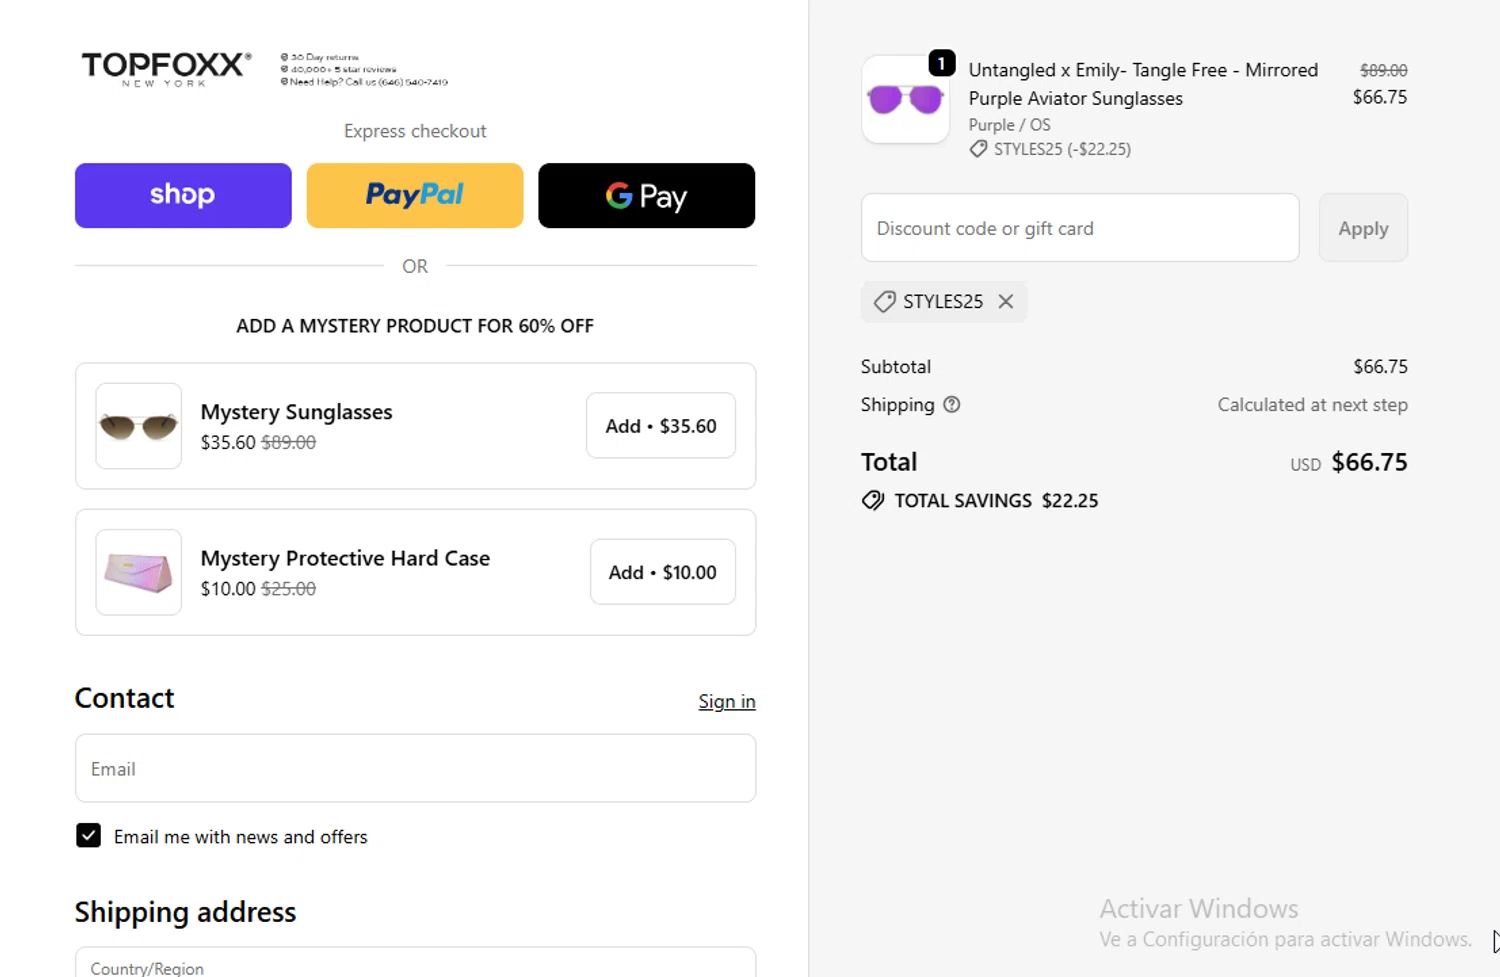Show shipping policy help icon

pyautogui.click(x=952, y=404)
